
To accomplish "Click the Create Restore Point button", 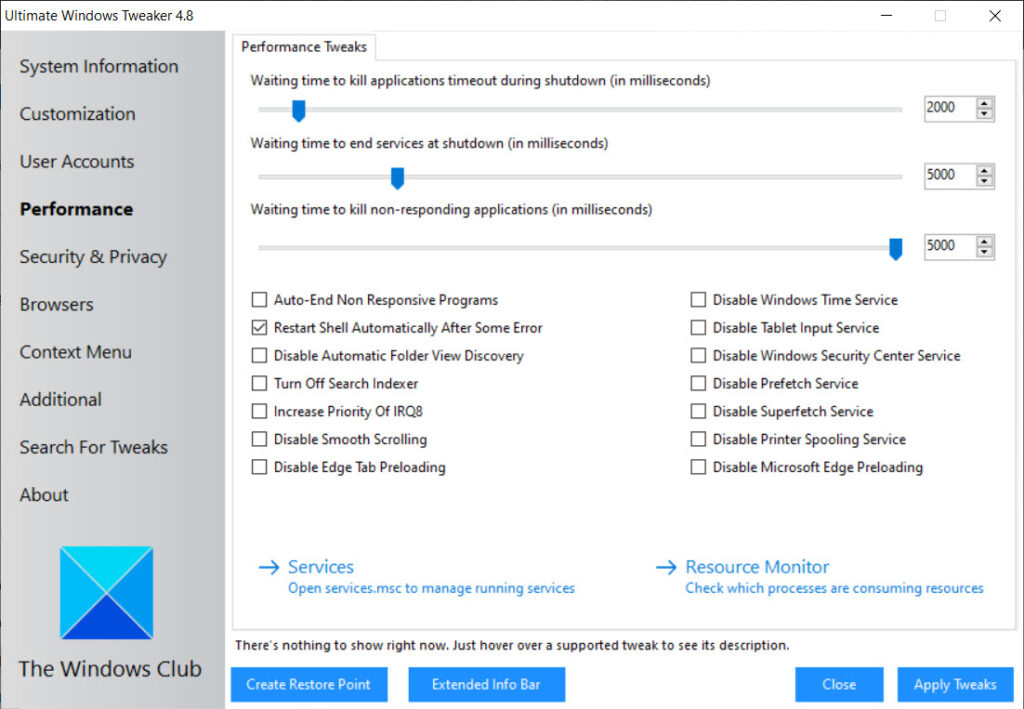I will [308, 684].
